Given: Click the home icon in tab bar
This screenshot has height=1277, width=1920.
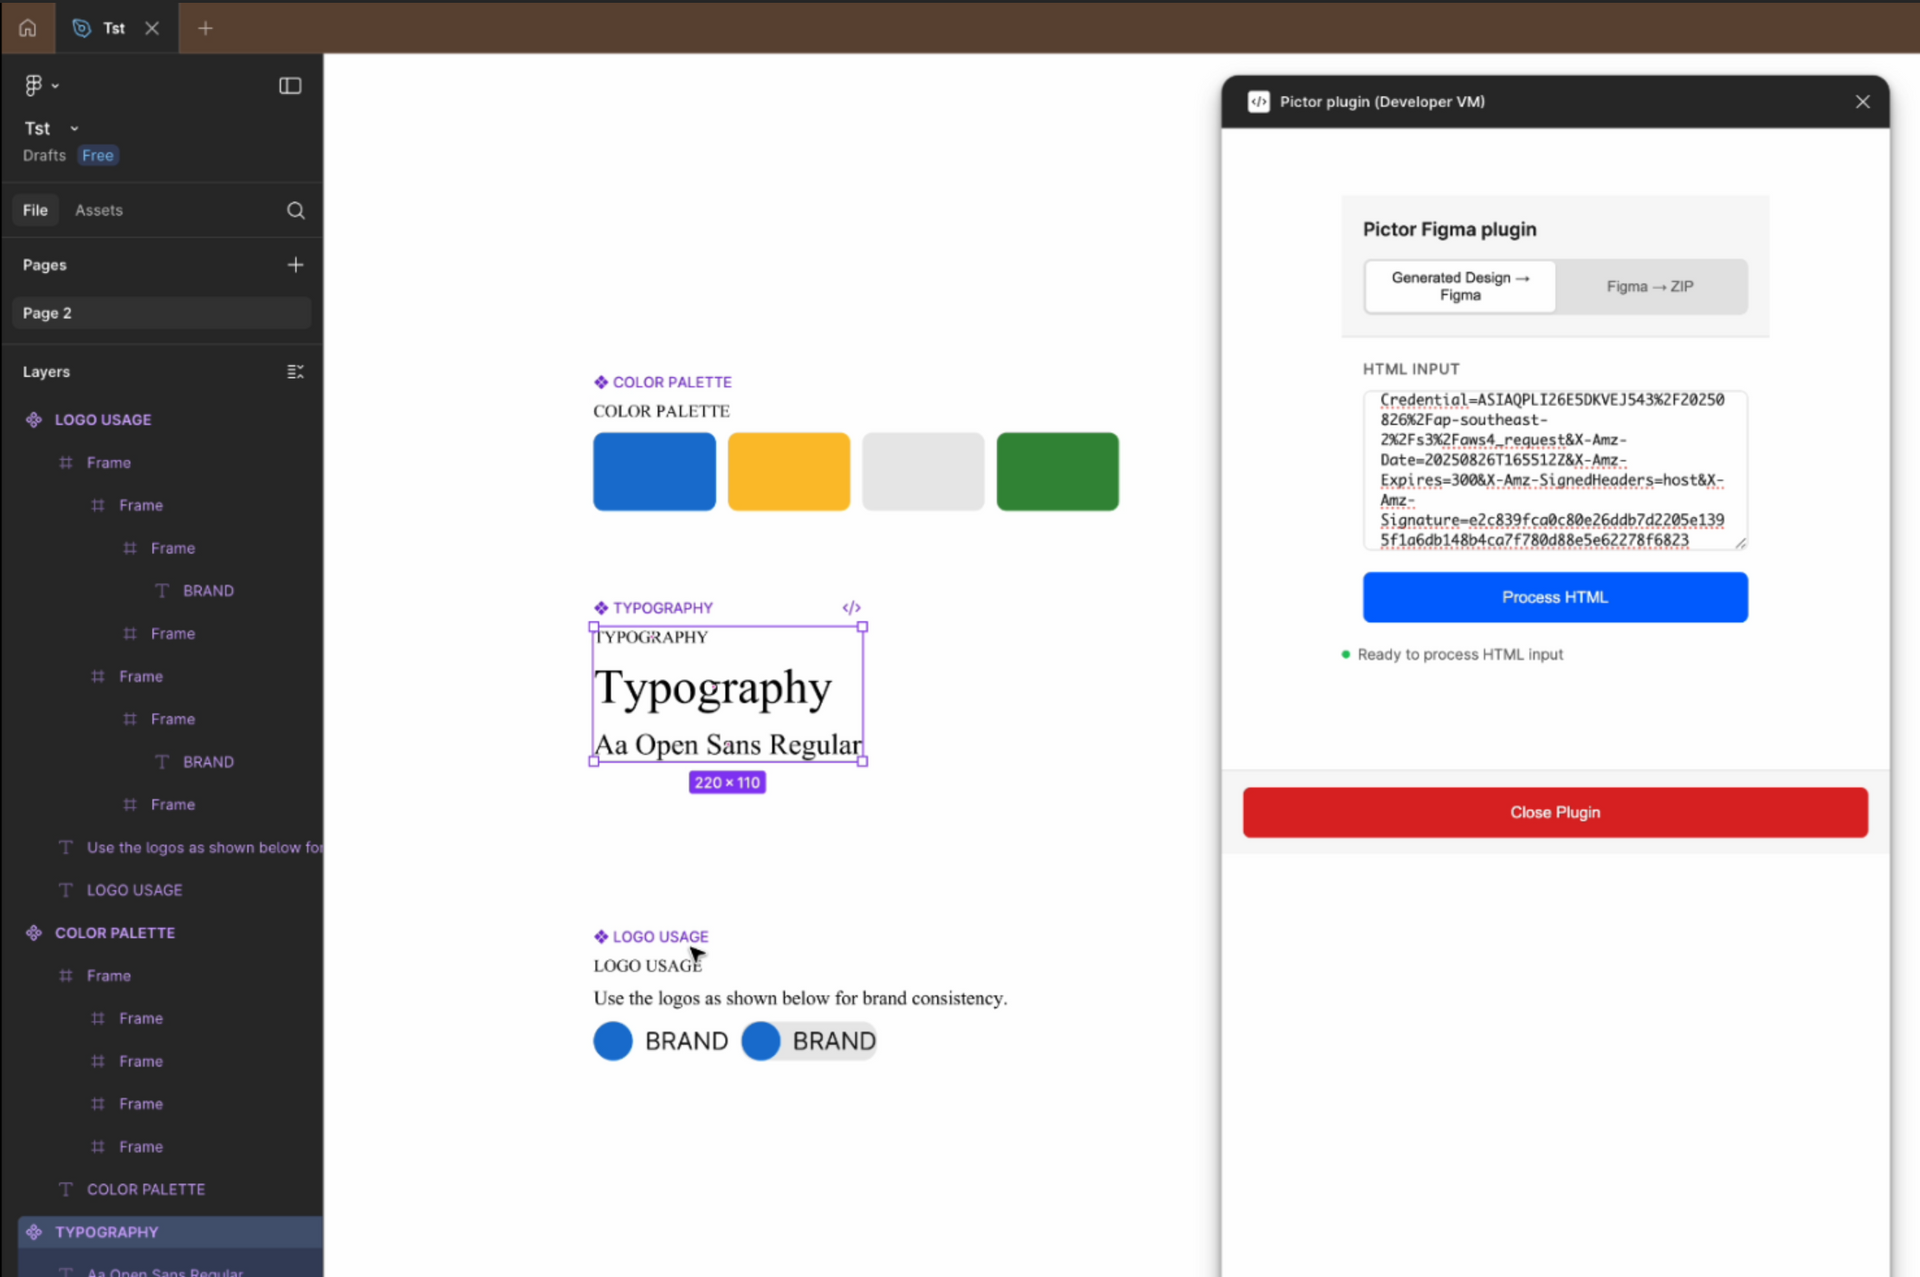Looking at the screenshot, I should (x=27, y=28).
